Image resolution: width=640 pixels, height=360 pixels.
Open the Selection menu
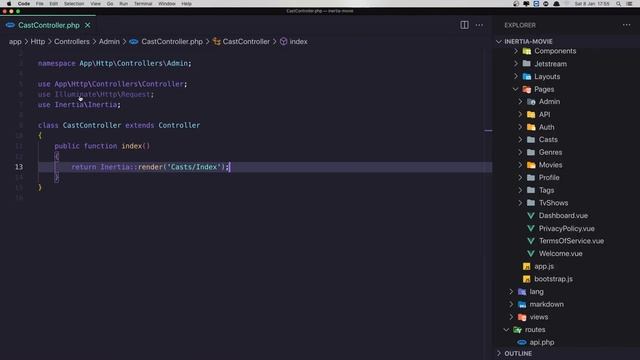74,4
